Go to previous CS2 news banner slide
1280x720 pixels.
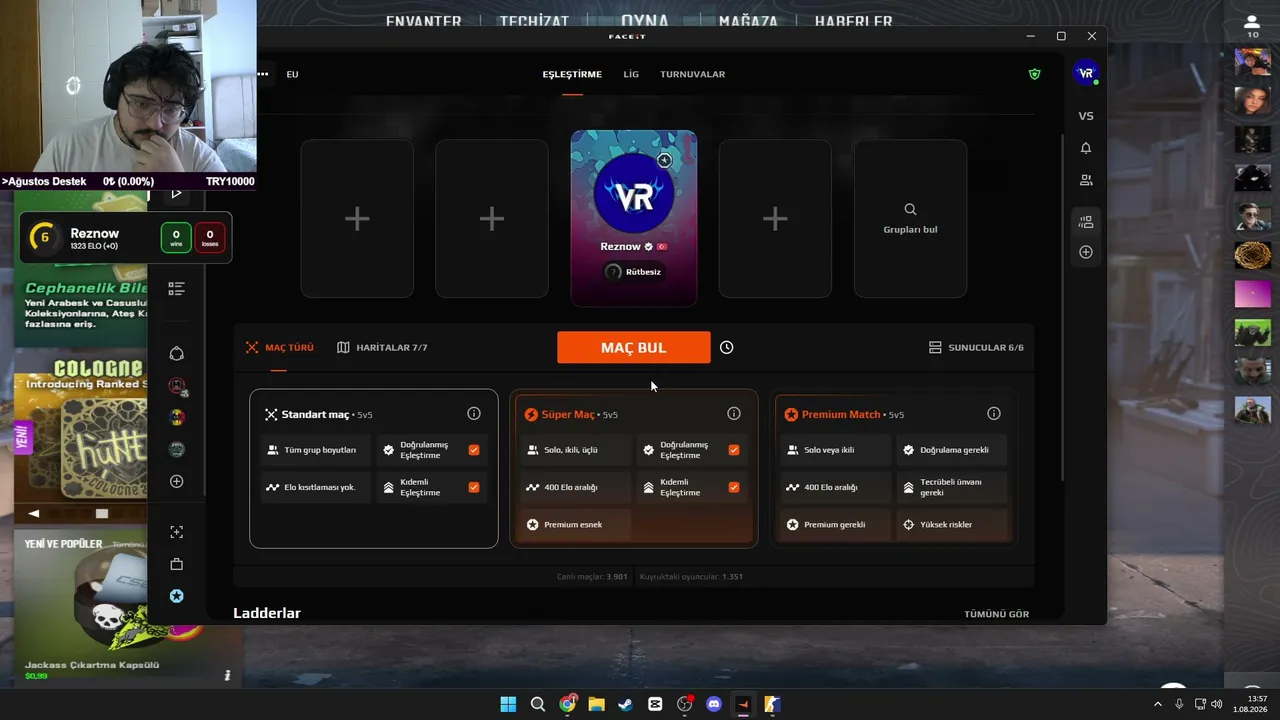pos(34,513)
